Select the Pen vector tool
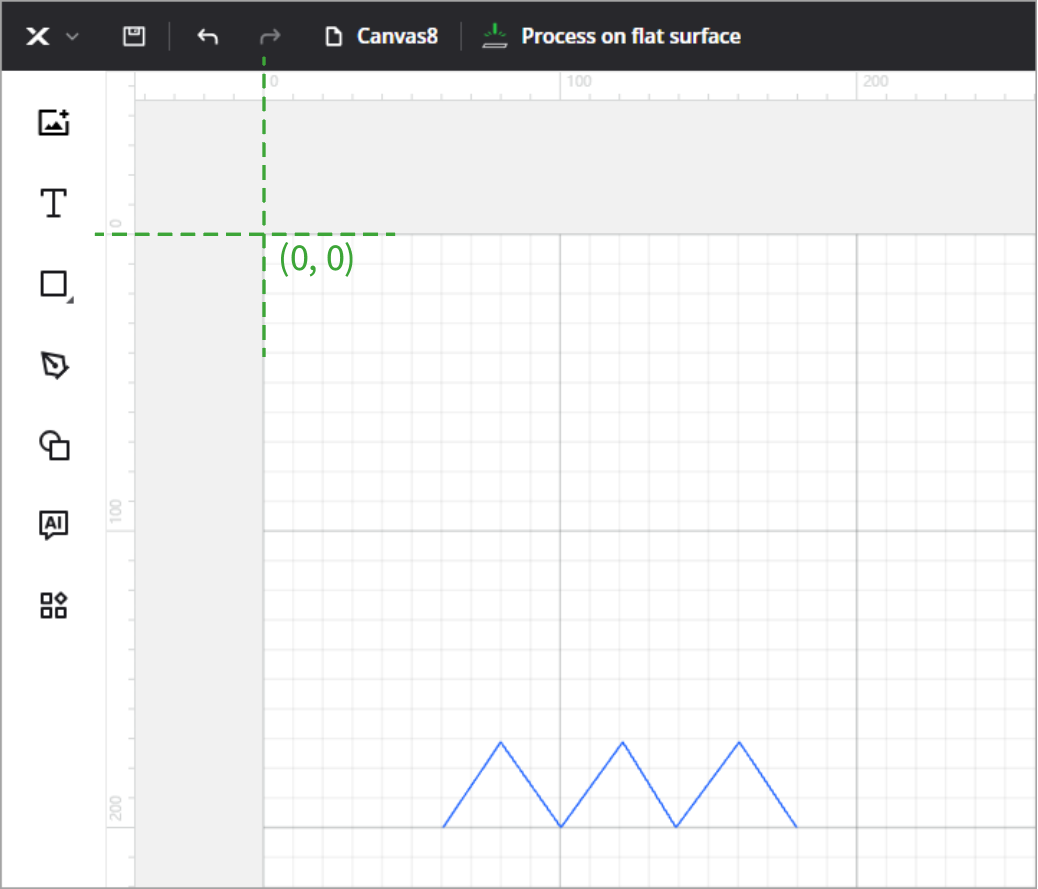1038x889 pixels. coord(54,366)
